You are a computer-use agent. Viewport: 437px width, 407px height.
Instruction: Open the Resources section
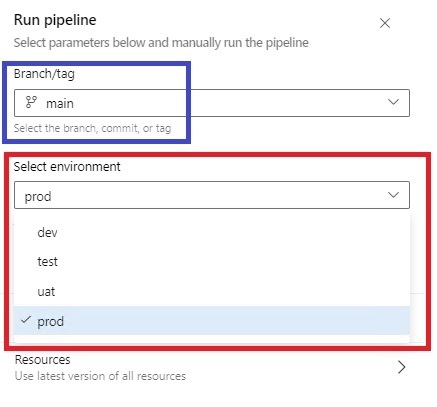(212, 367)
